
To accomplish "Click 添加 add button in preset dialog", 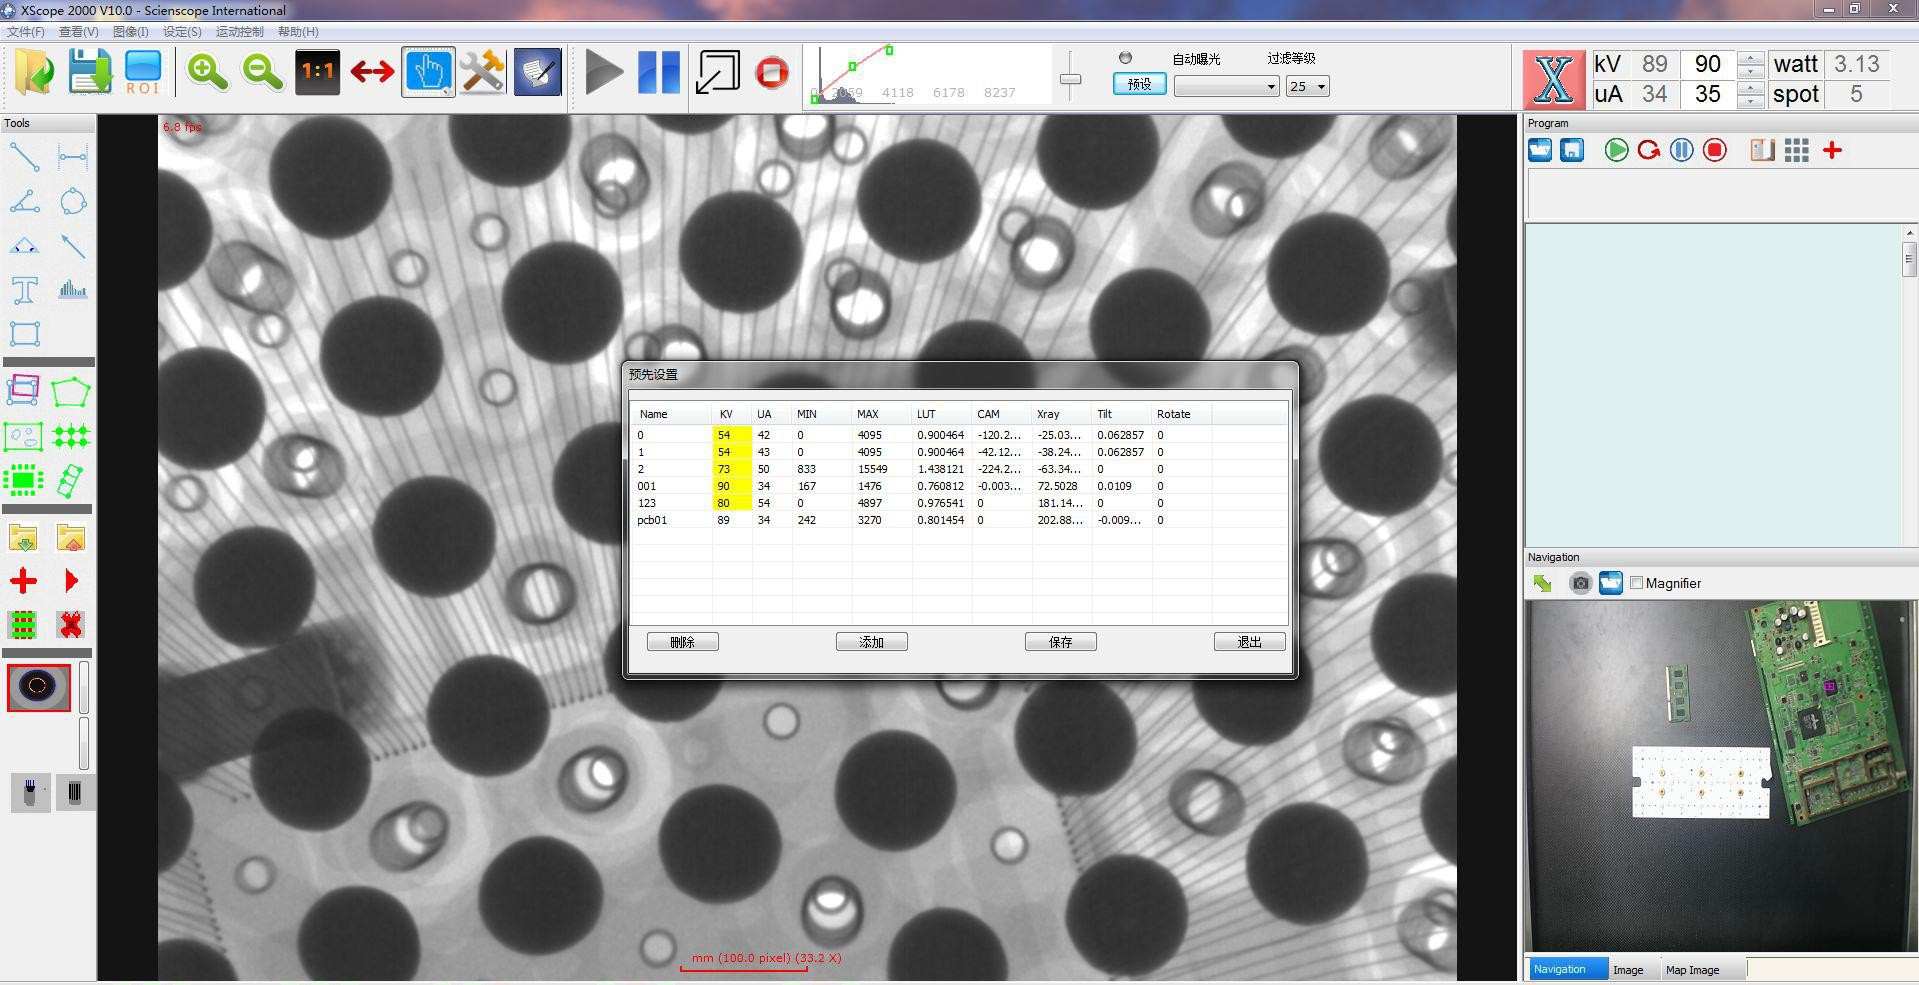I will (871, 642).
